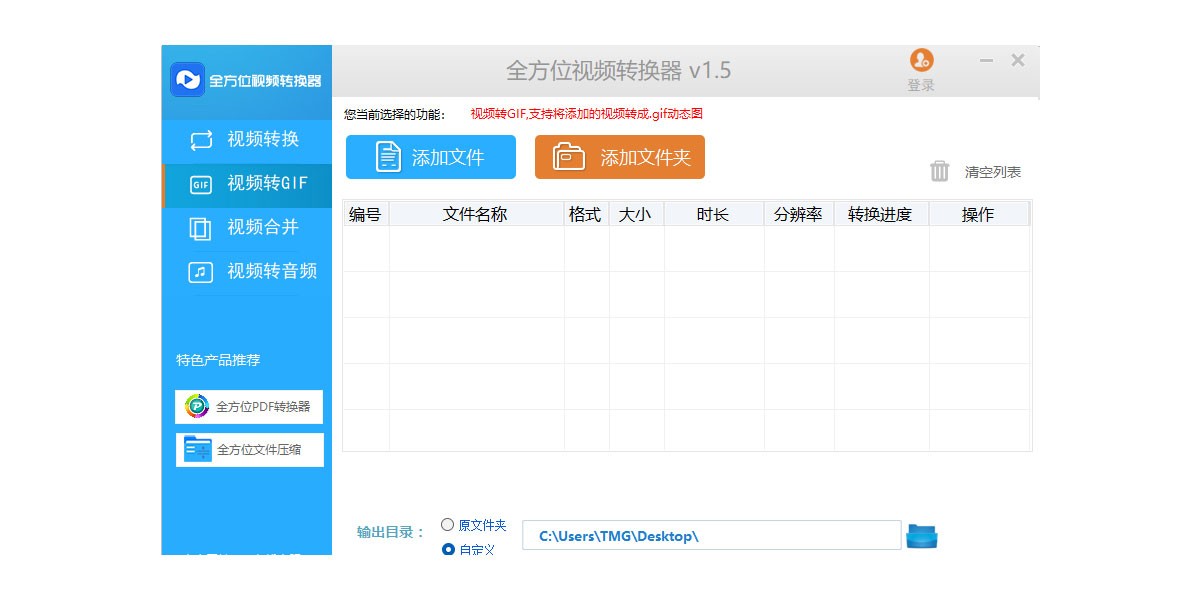Click the 时长 column header
This screenshot has height=600, width=1200.
point(714,214)
